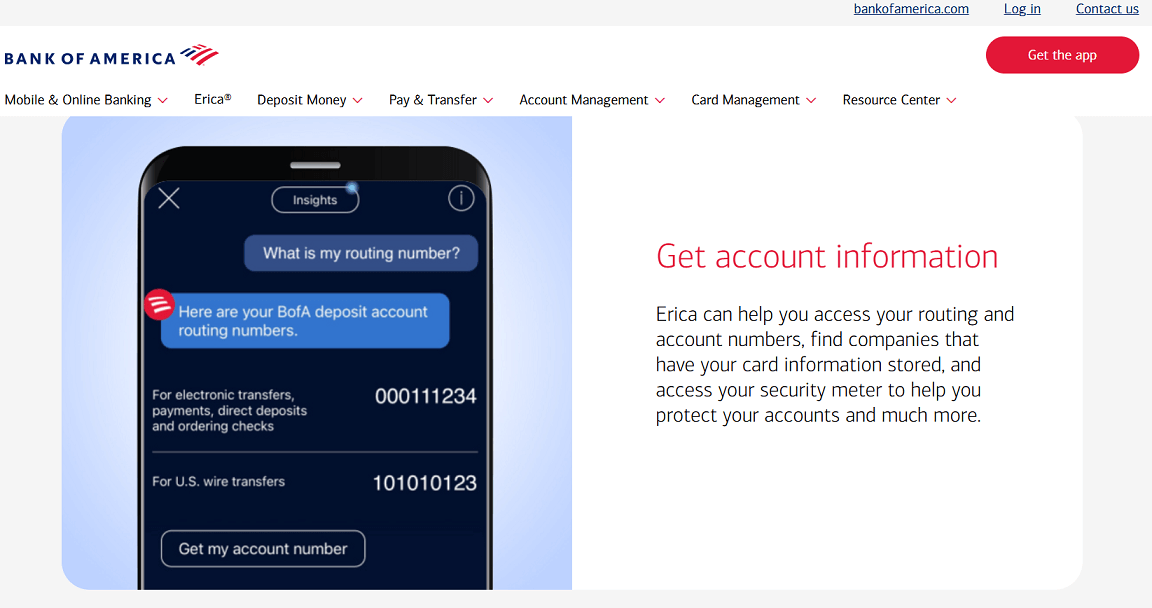The image size is (1152, 608).
Task: Open the Account Management dropdown
Action: pyautogui.click(x=584, y=100)
